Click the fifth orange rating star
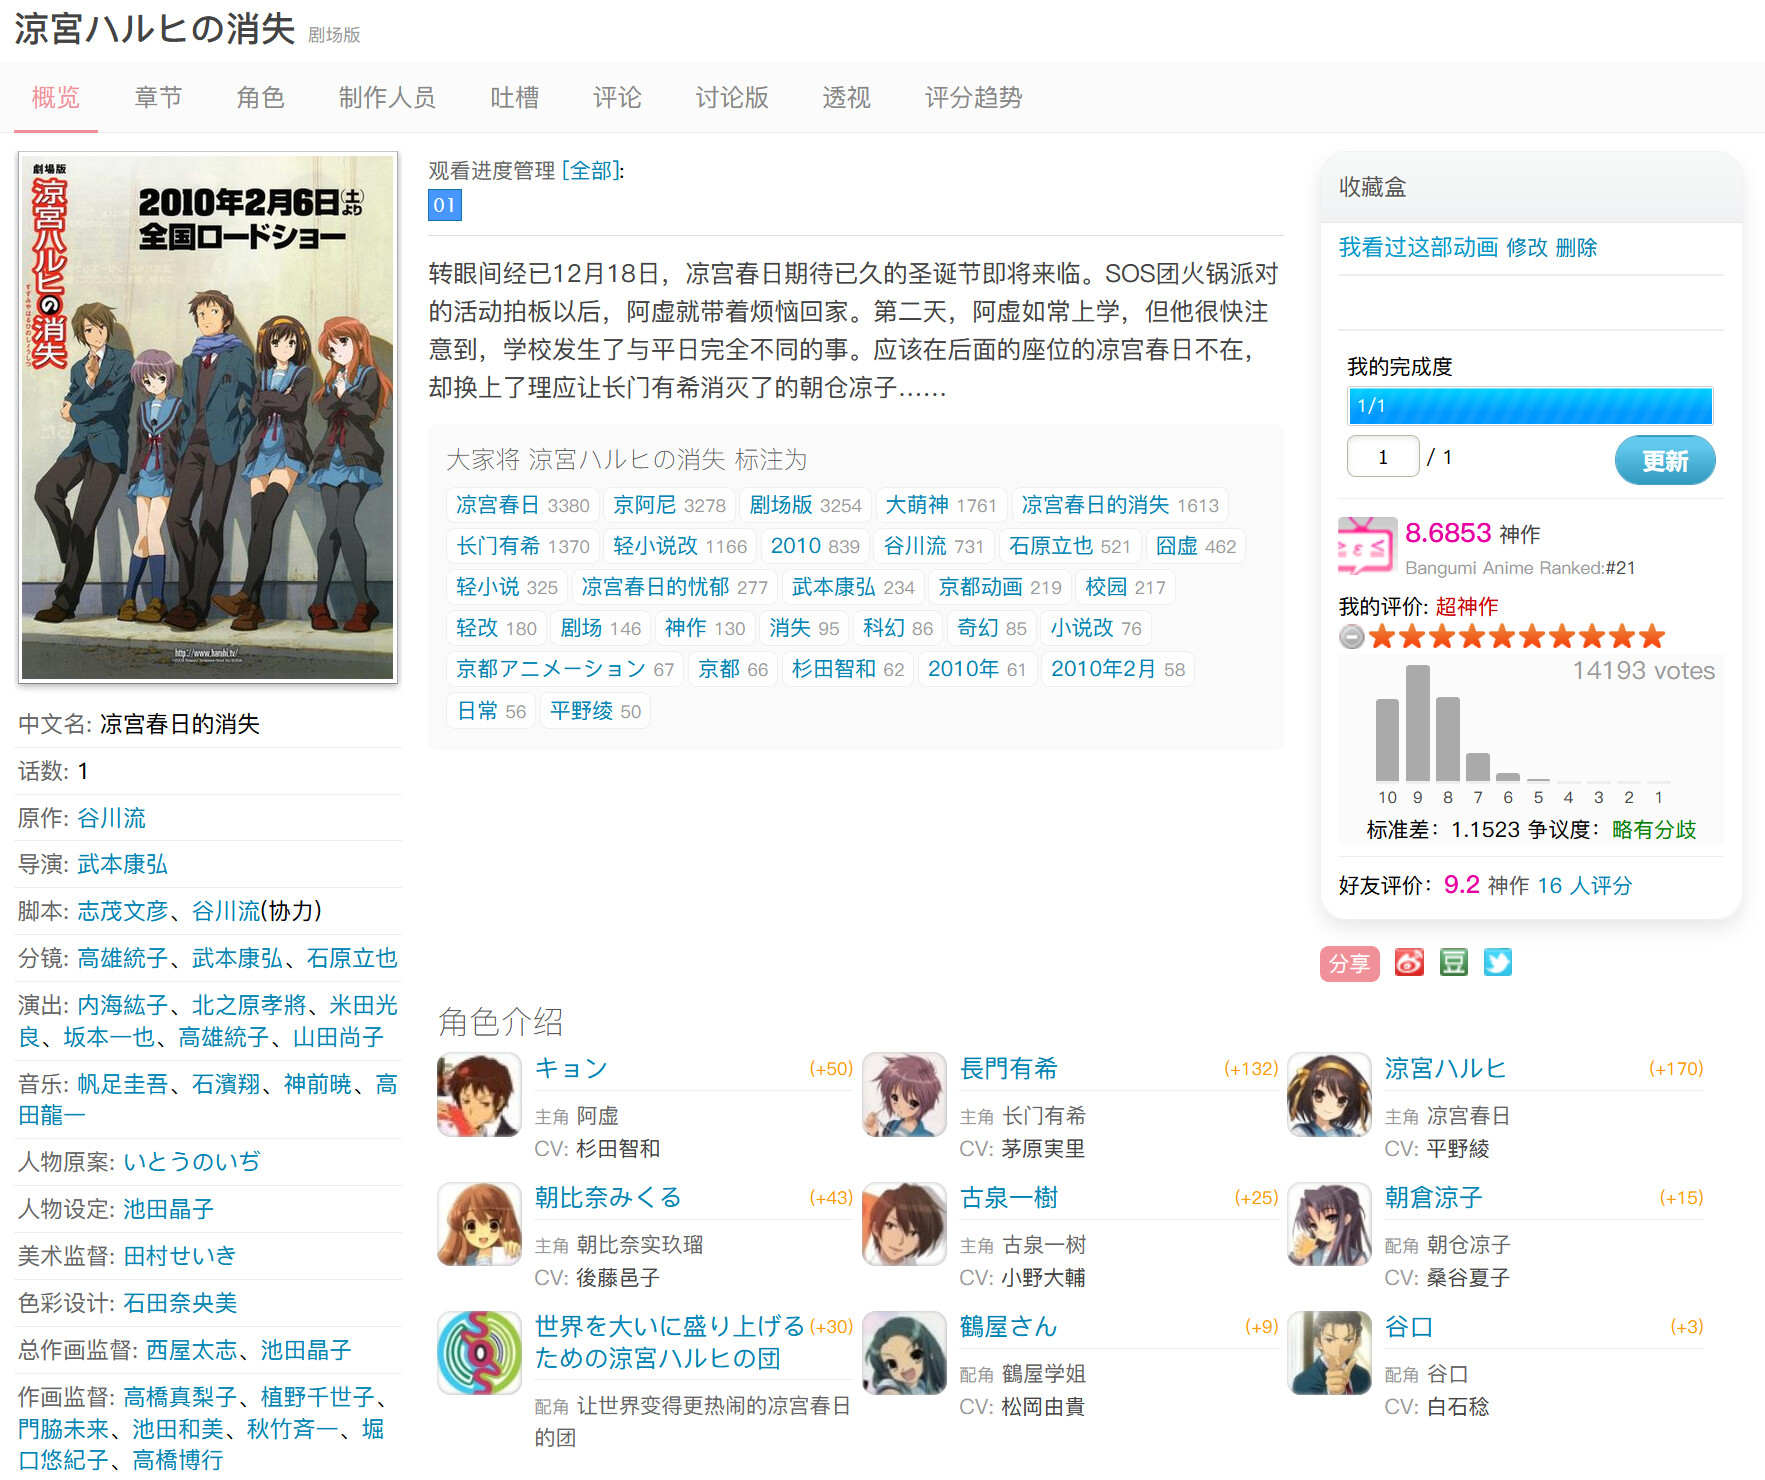1765x1480 pixels. click(1502, 636)
